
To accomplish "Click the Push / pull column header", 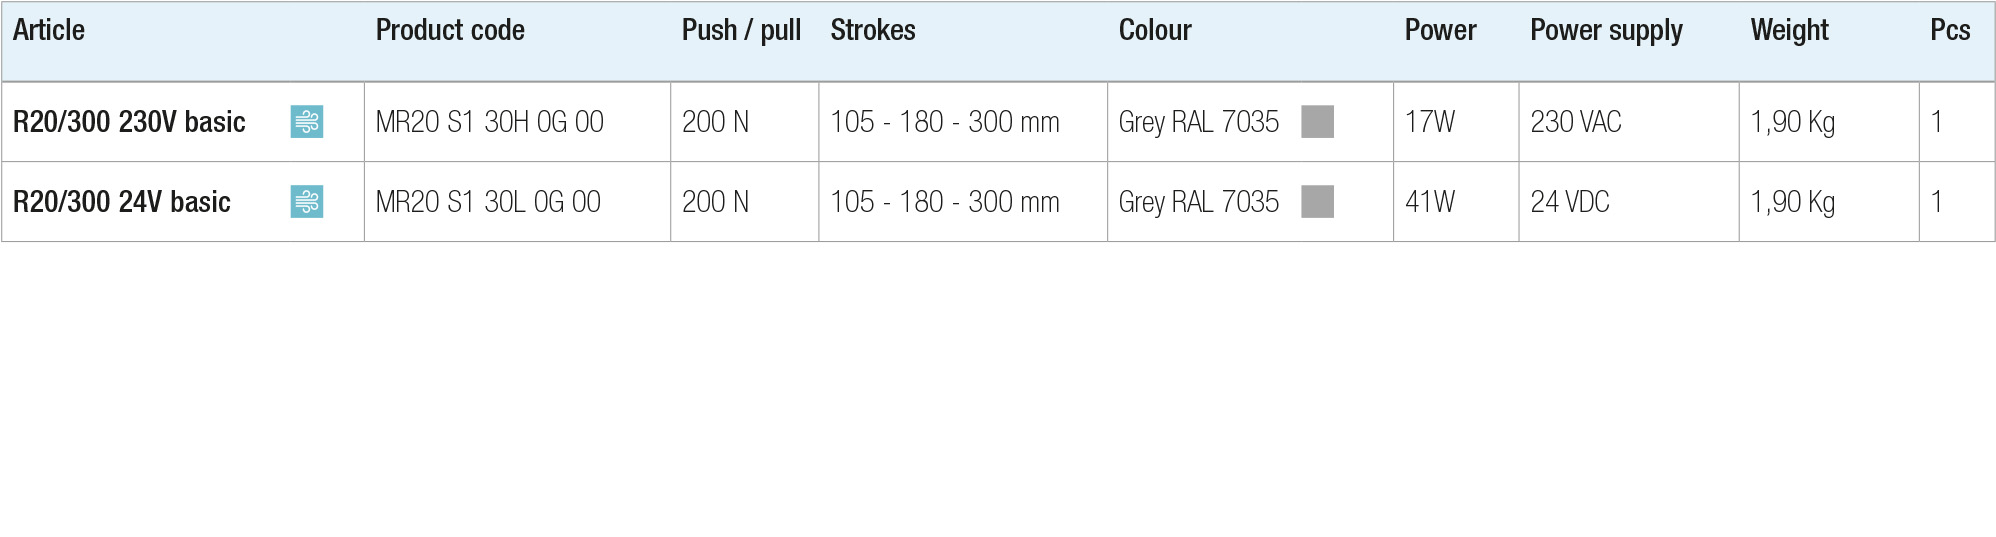I will pyautogui.click(x=741, y=31).
